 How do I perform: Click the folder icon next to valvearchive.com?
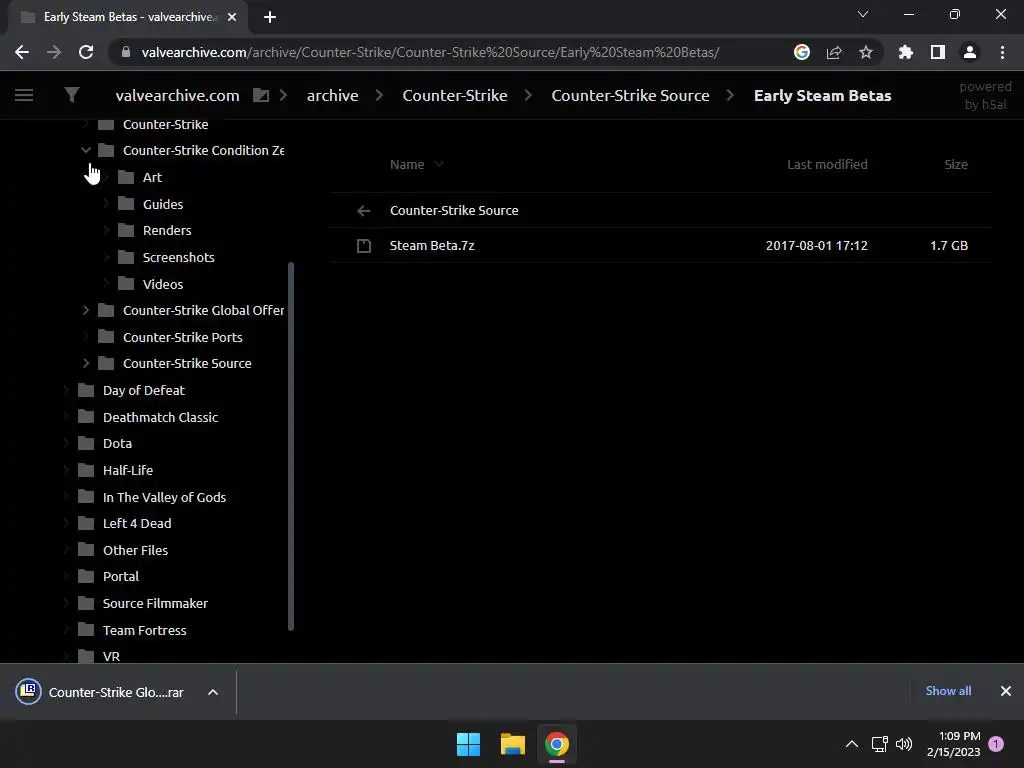(261, 95)
